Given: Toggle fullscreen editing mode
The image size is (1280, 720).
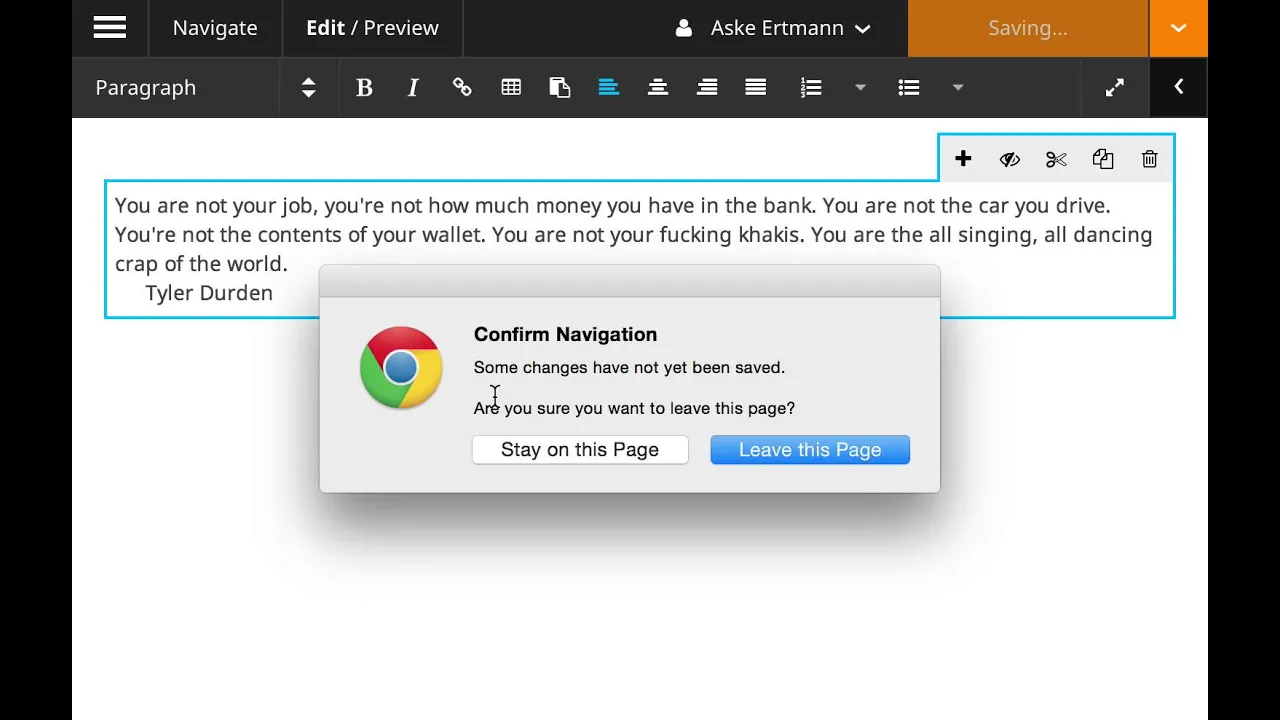Looking at the screenshot, I should [1115, 88].
